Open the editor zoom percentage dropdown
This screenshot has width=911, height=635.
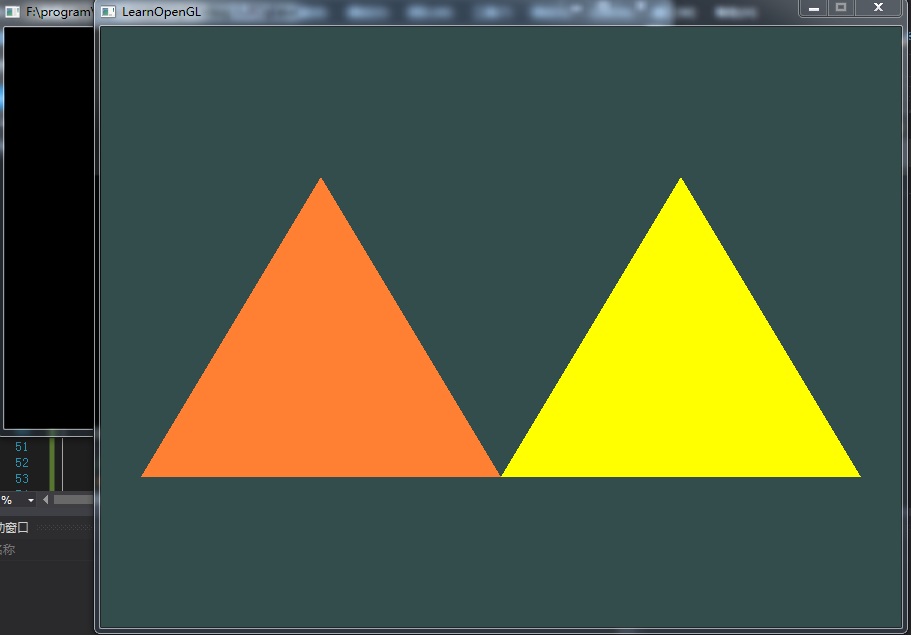coord(31,500)
